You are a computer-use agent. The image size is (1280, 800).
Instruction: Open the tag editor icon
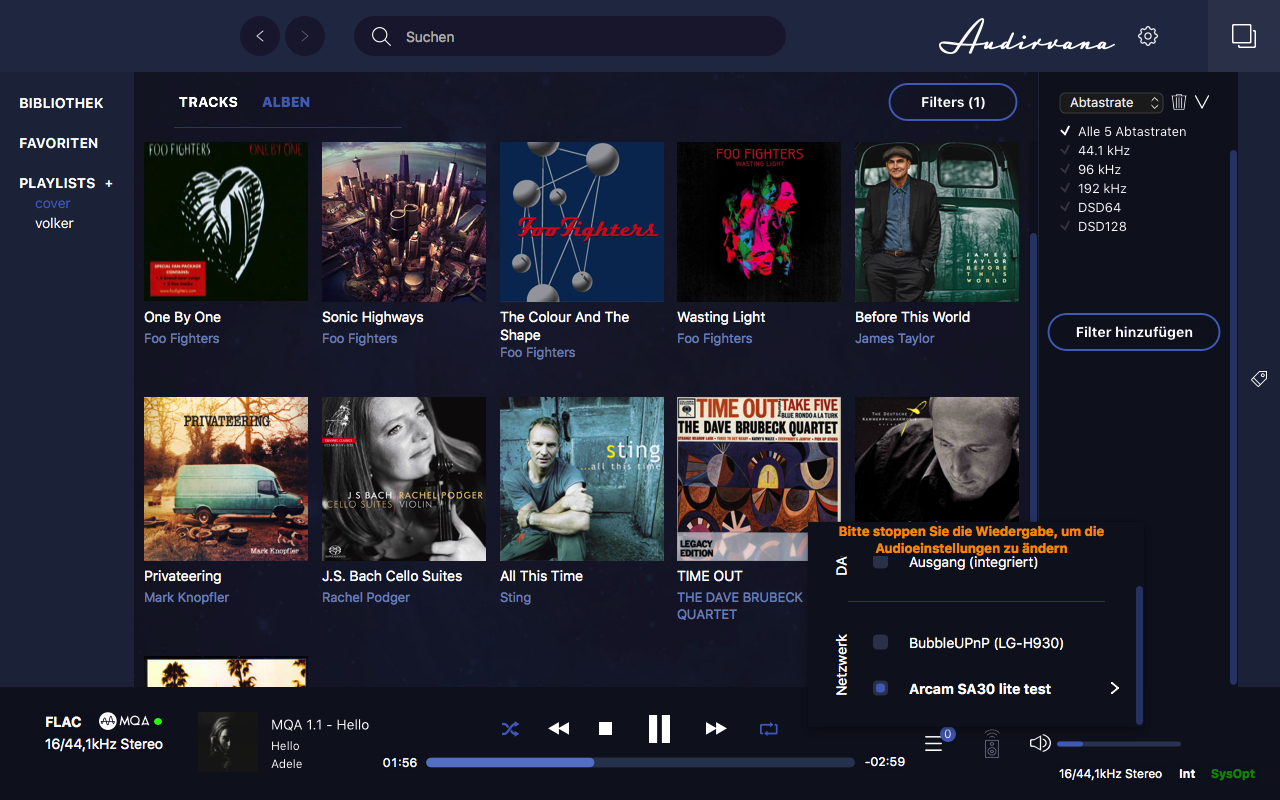(x=1259, y=378)
